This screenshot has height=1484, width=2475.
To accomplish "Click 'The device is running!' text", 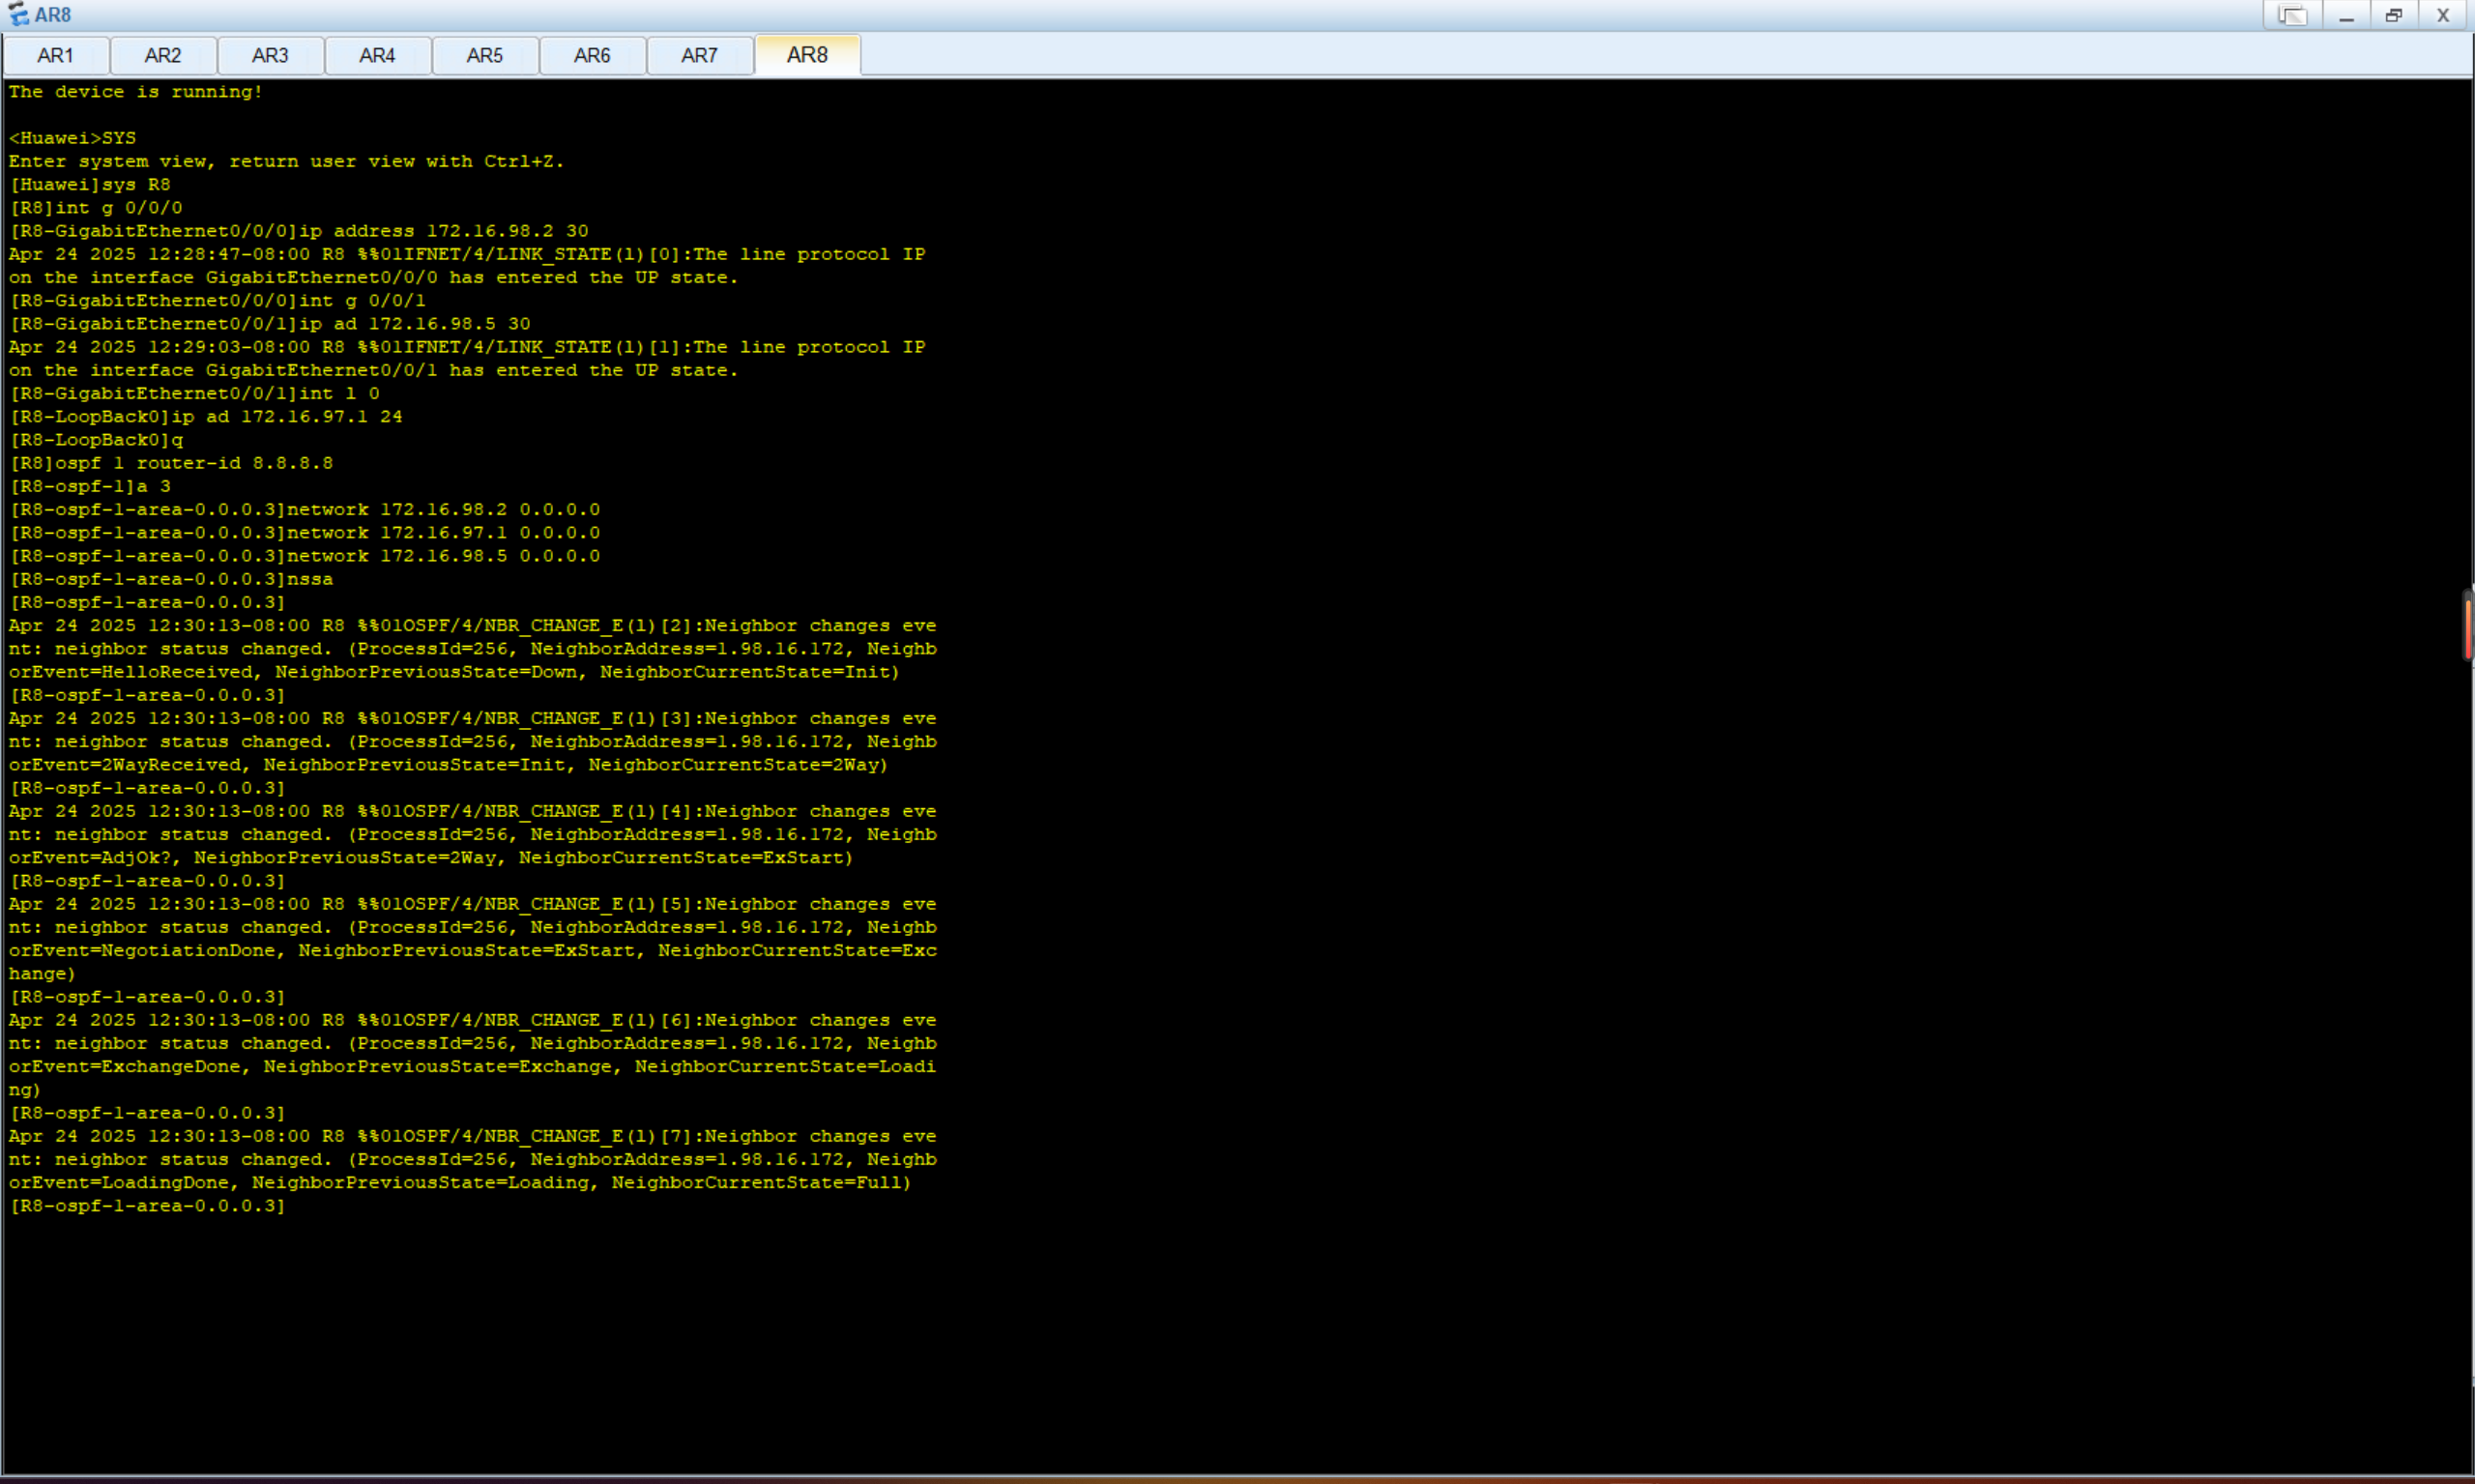I will (136, 92).
